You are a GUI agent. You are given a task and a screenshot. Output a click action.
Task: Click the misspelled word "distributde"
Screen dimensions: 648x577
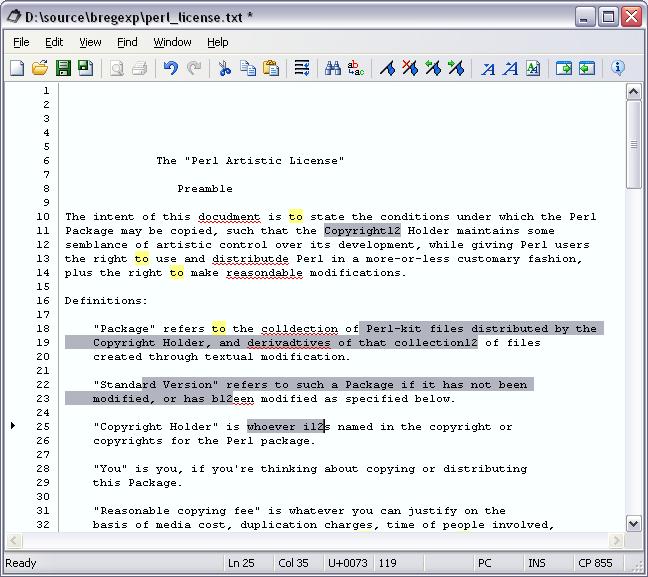pyautogui.click(x=250, y=259)
